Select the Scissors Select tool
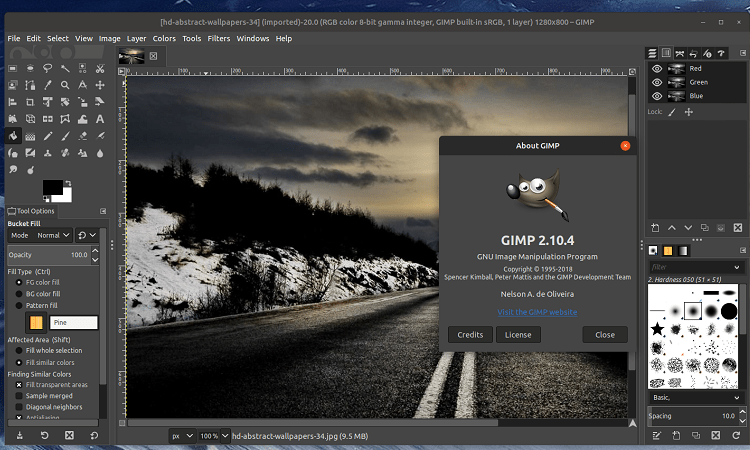750x450 pixels. (100, 68)
